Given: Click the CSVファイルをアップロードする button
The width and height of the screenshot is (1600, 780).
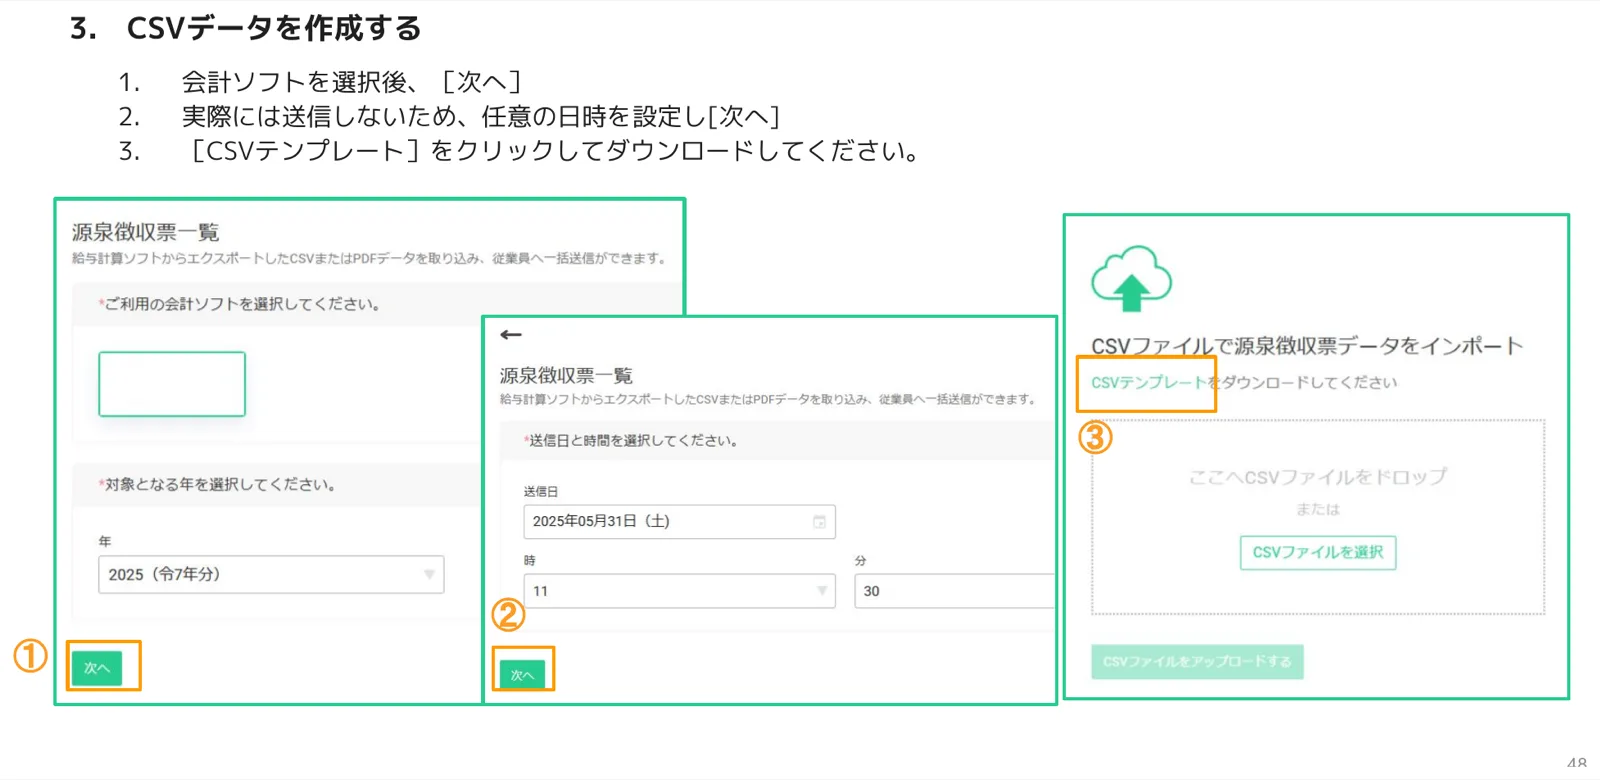Looking at the screenshot, I should [x=1197, y=662].
